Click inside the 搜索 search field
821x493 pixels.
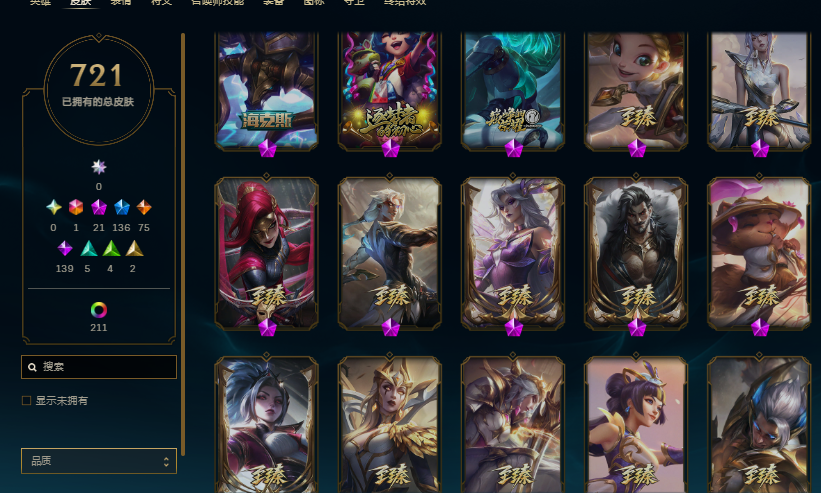98,367
